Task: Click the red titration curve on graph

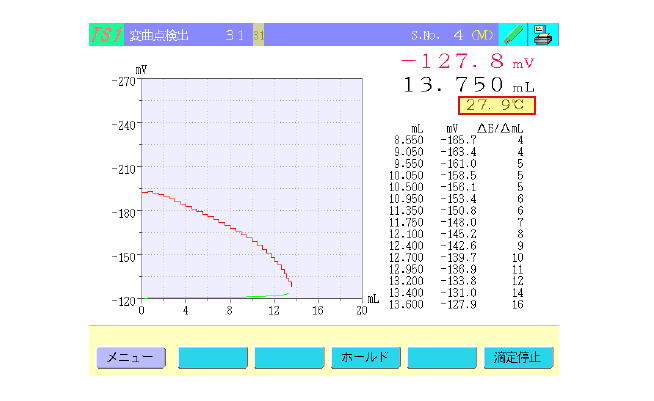Action: tap(230, 226)
